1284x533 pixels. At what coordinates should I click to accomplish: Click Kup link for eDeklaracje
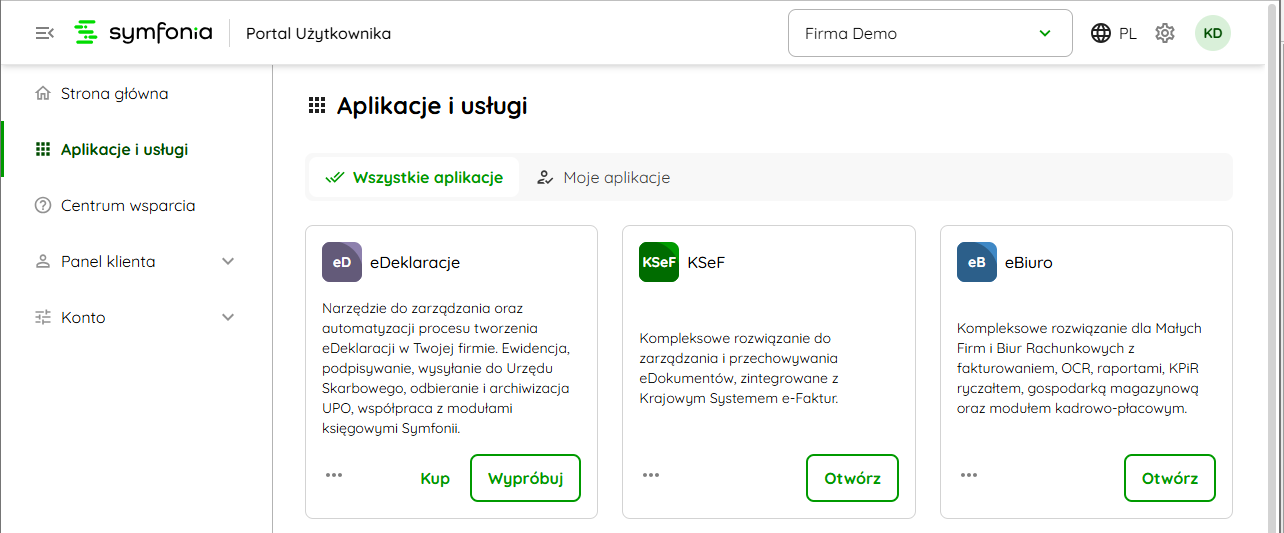[x=435, y=478]
